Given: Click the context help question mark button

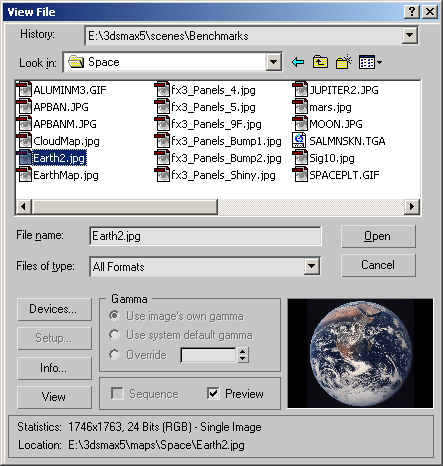Looking at the screenshot, I should (x=412, y=12).
